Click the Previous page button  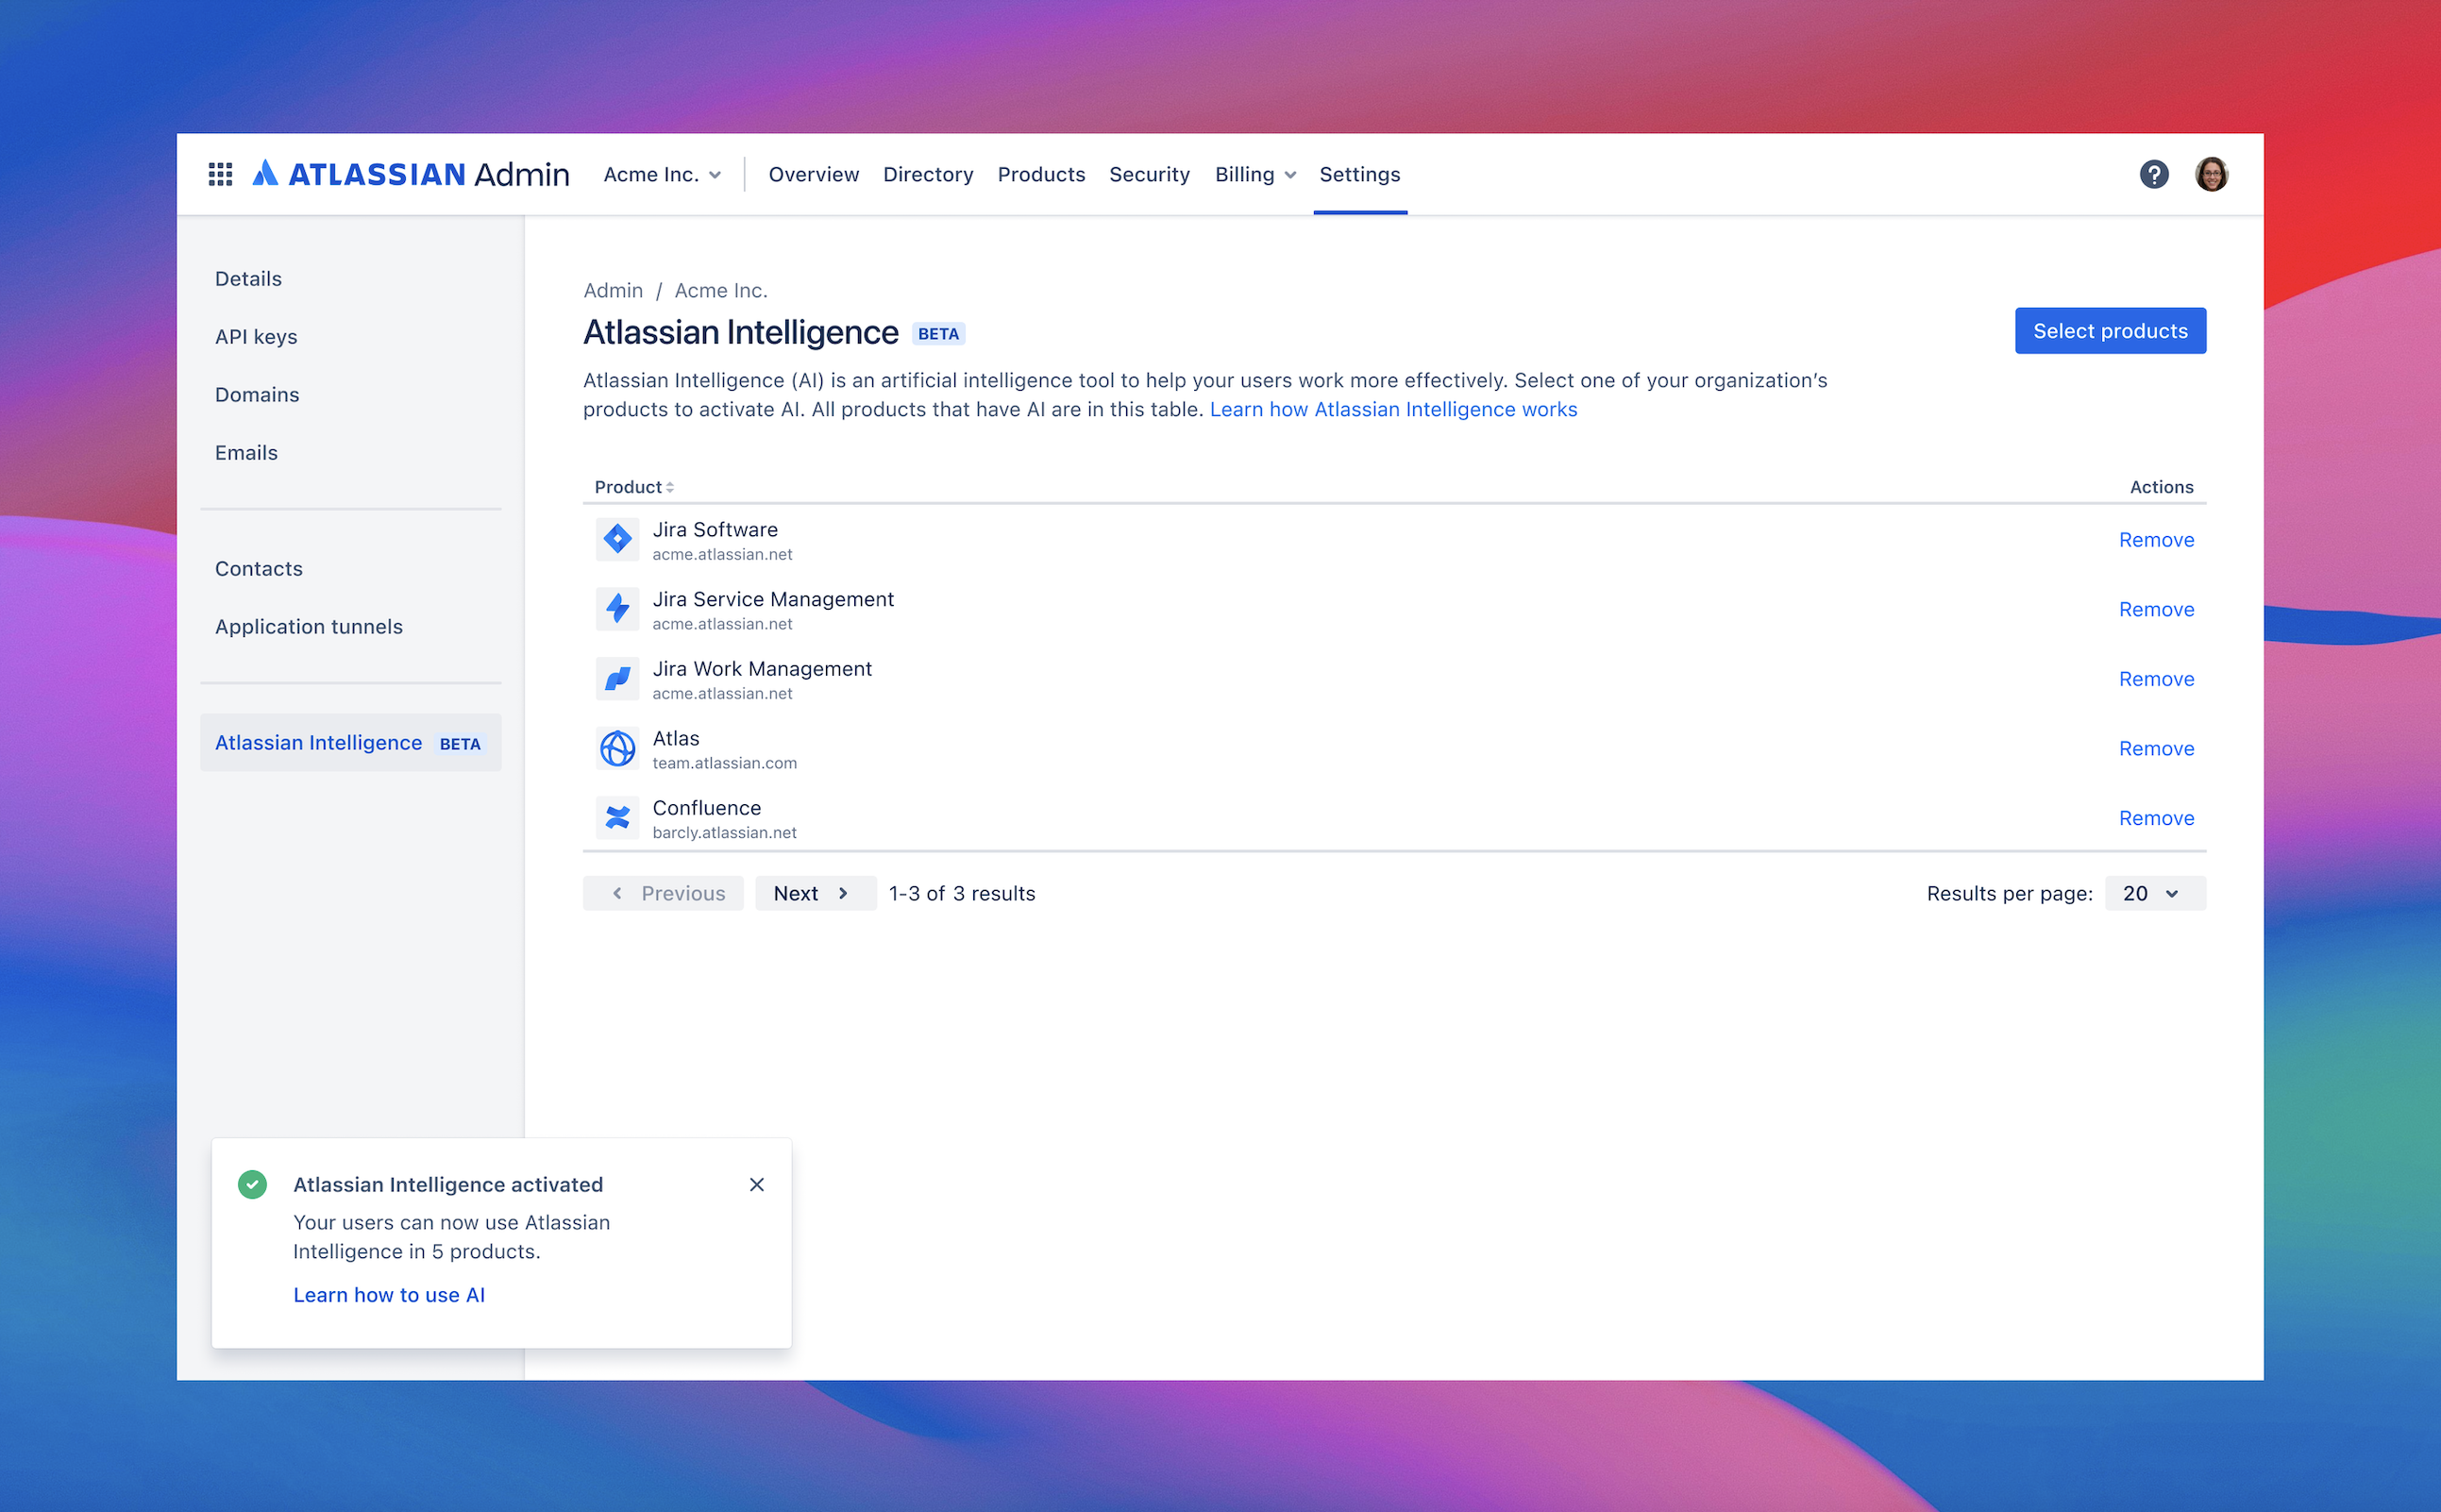click(663, 893)
